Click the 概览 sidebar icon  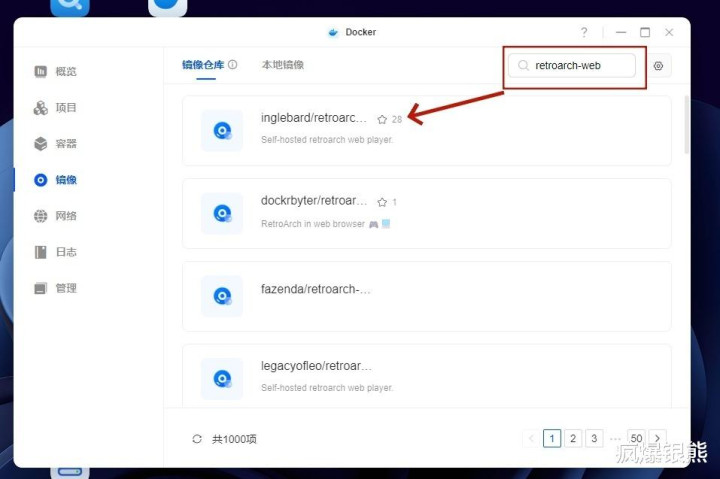coord(40,71)
